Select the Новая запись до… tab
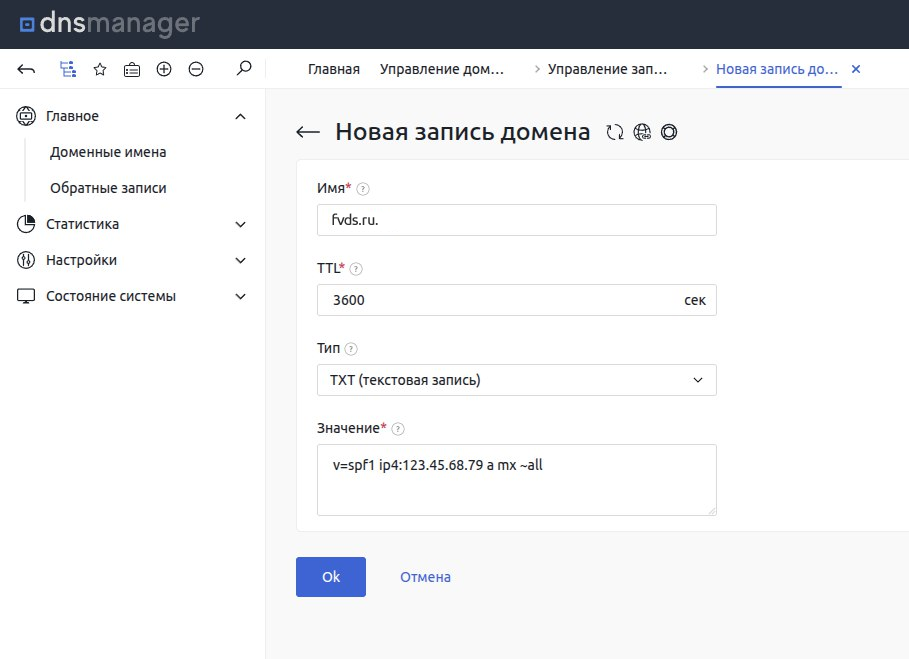909x659 pixels. (777, 69)
